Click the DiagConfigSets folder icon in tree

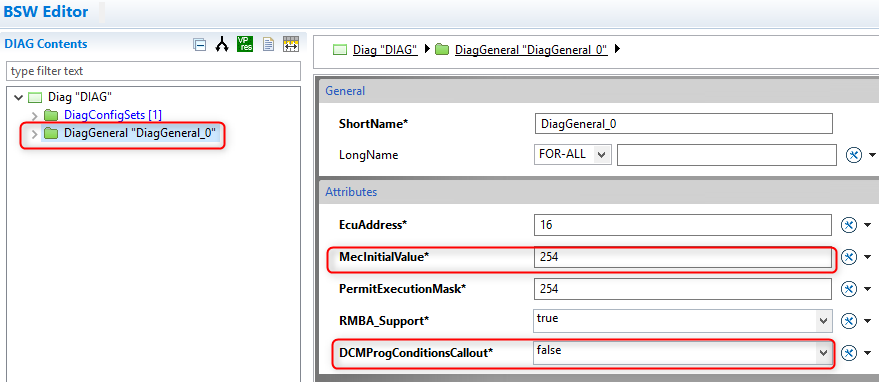(x=52, y=116)
